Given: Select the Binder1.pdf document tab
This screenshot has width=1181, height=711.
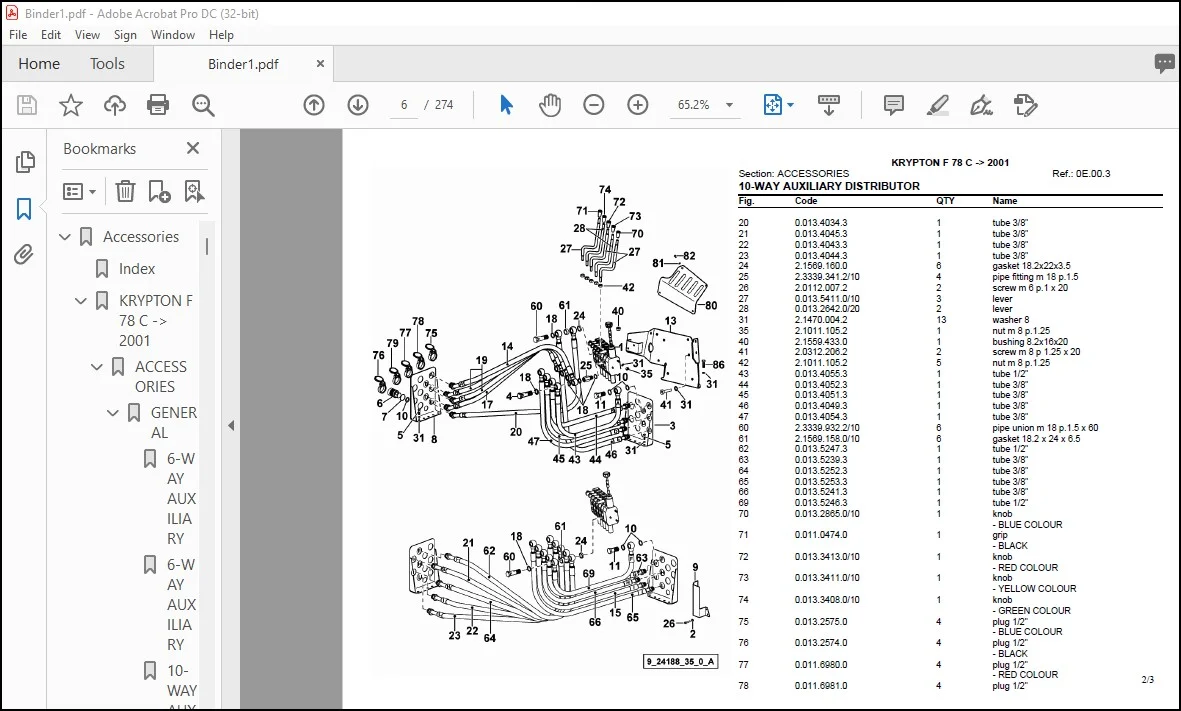Looking at the screenshot, I should (243, 64).
